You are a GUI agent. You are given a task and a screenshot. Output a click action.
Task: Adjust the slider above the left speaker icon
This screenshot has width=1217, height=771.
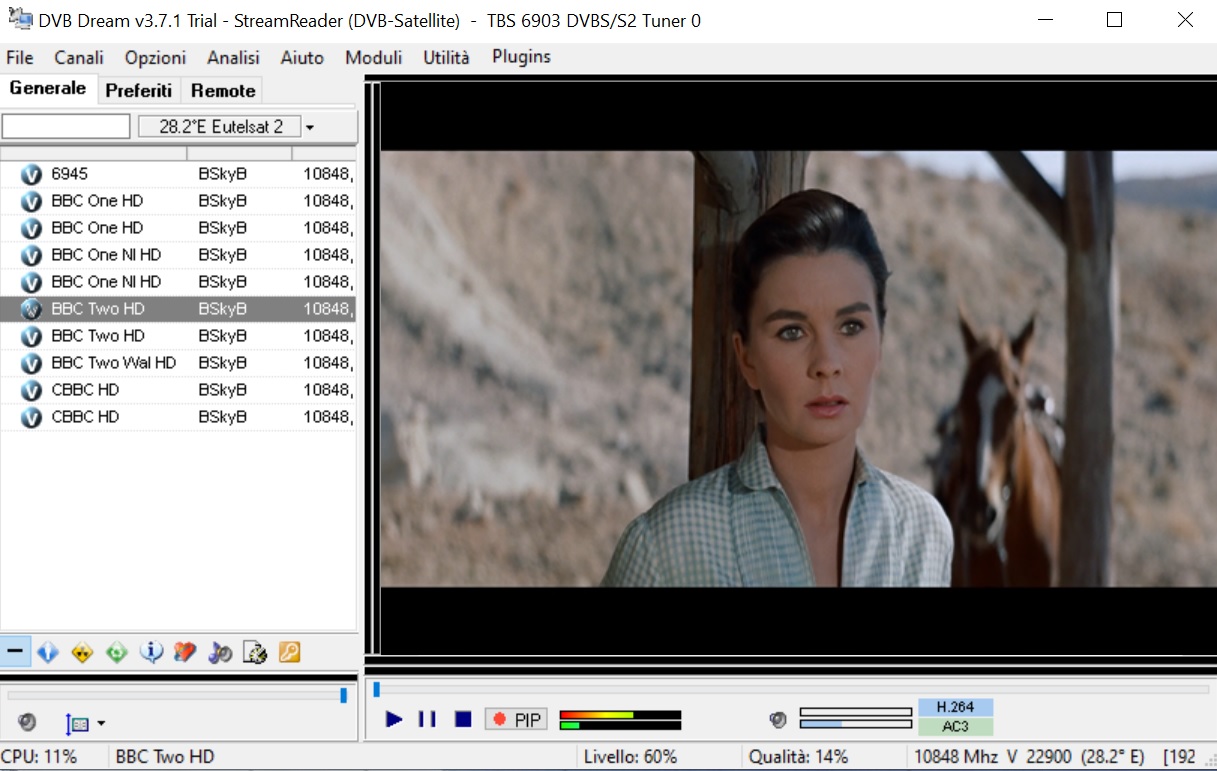pyautogui.click(x=178, y=695)
